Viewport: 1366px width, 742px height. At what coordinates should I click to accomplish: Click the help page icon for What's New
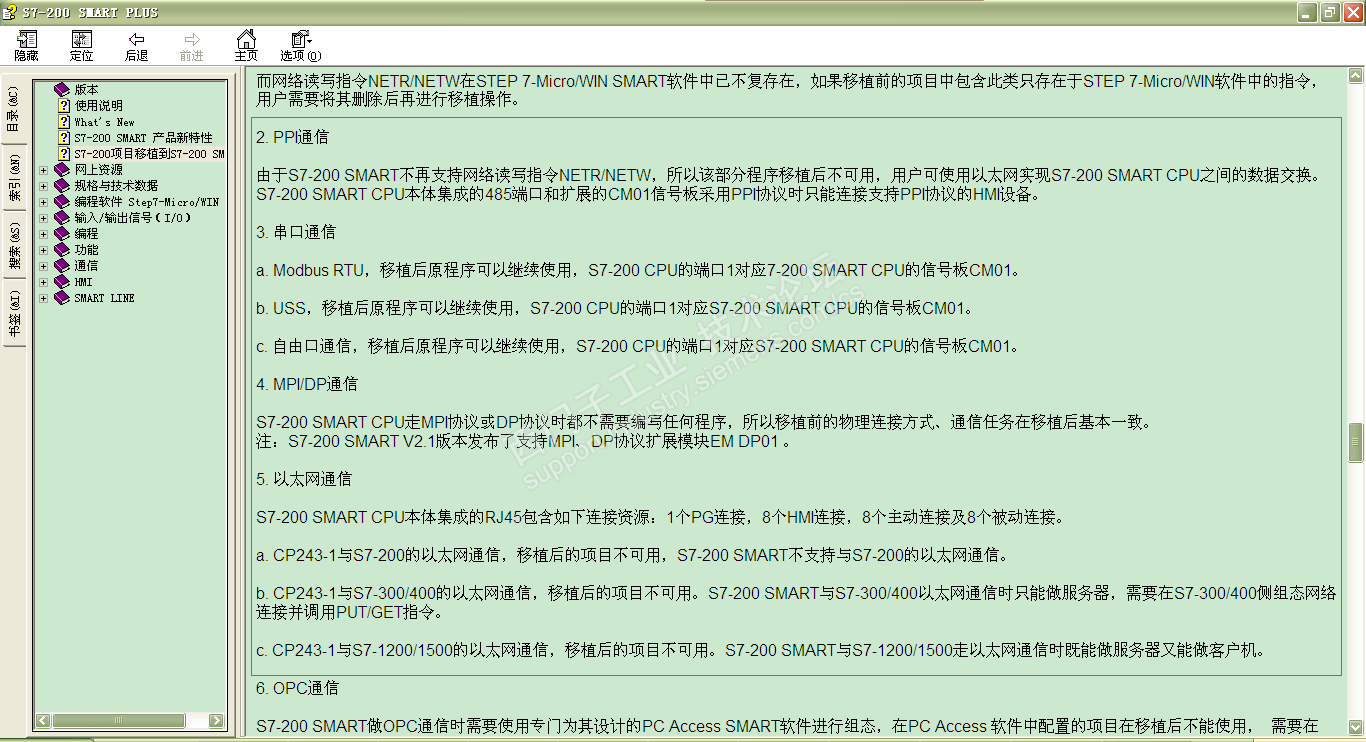click(x=63, y=121)
